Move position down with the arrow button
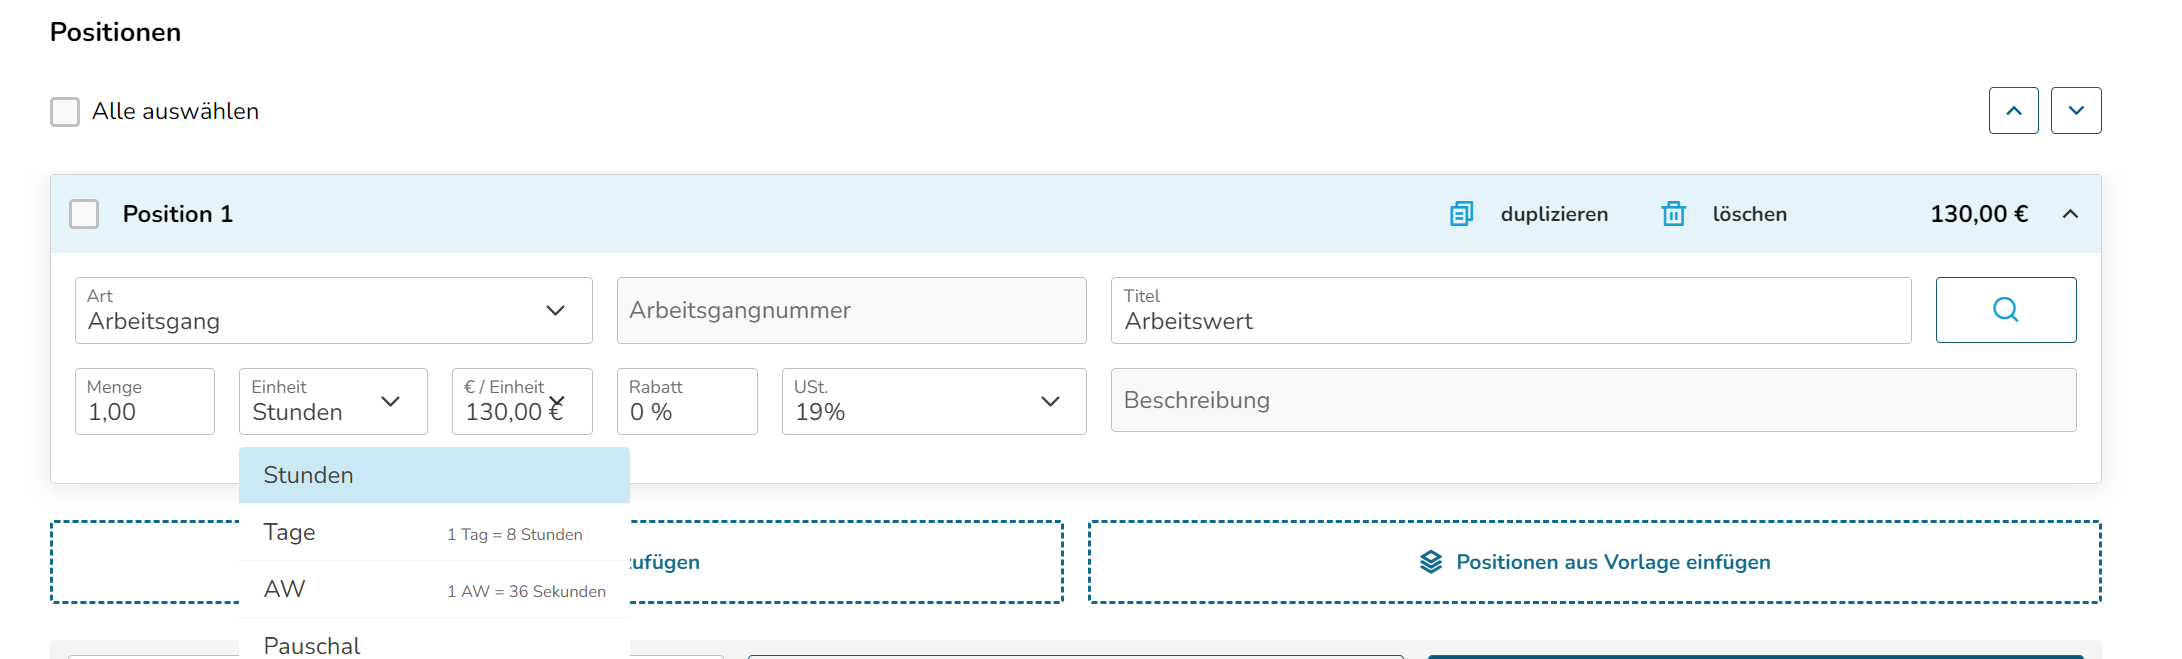2182x659 pixels. click(2075, 110)
